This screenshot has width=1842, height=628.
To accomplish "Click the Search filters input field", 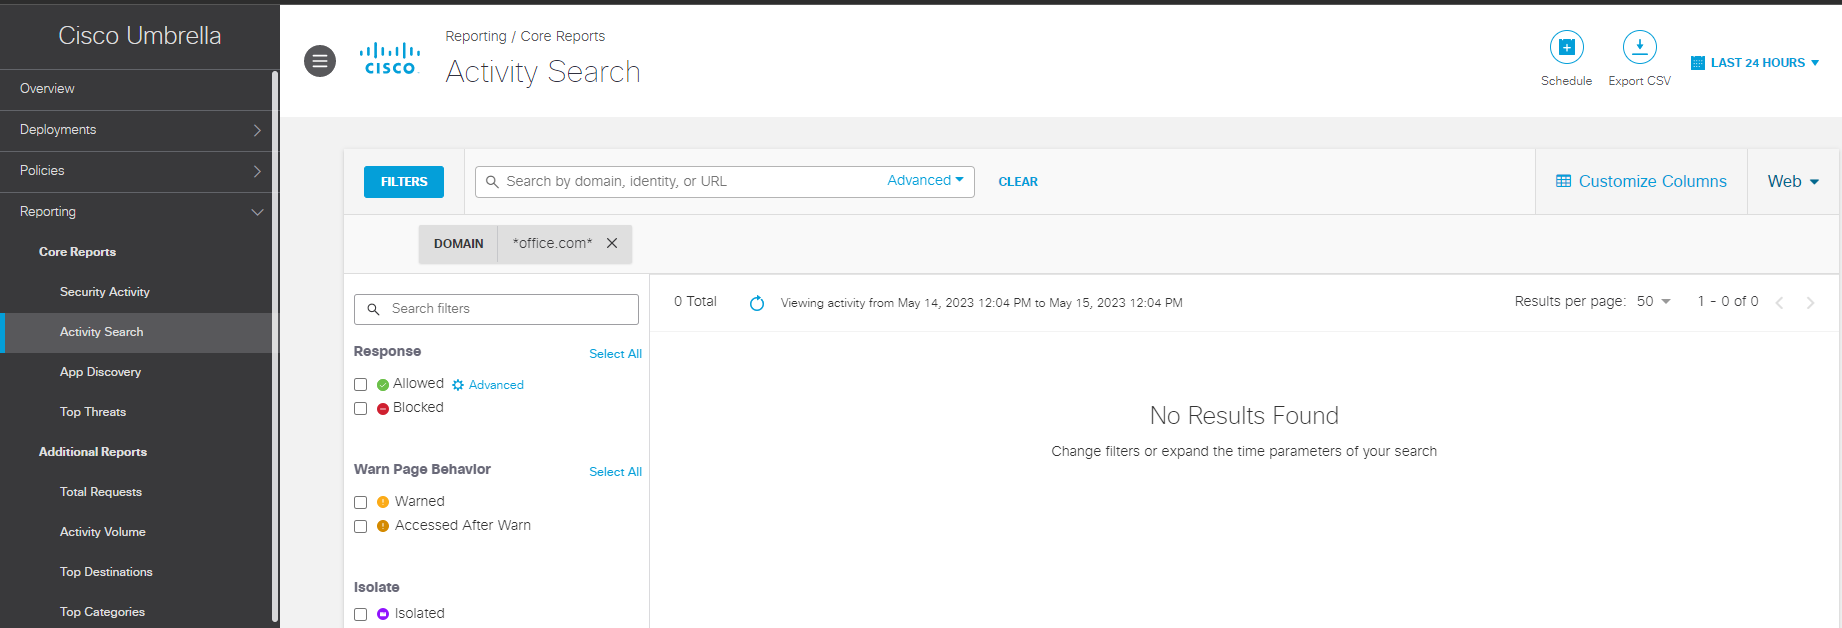I will [496, 309].
